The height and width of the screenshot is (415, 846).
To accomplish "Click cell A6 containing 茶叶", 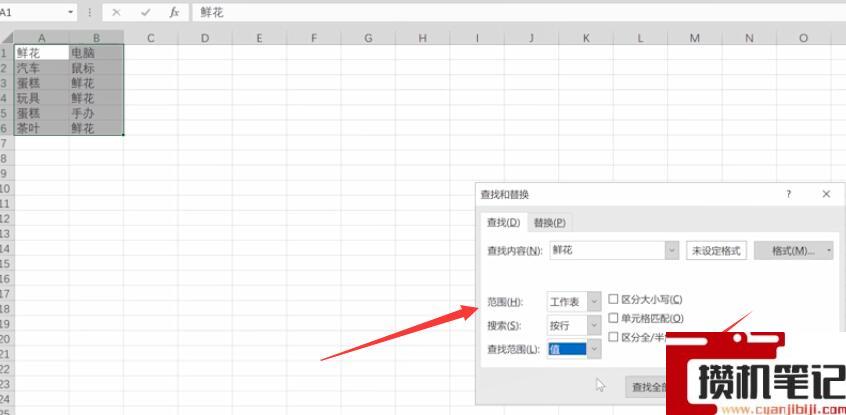I will (42, 128).
